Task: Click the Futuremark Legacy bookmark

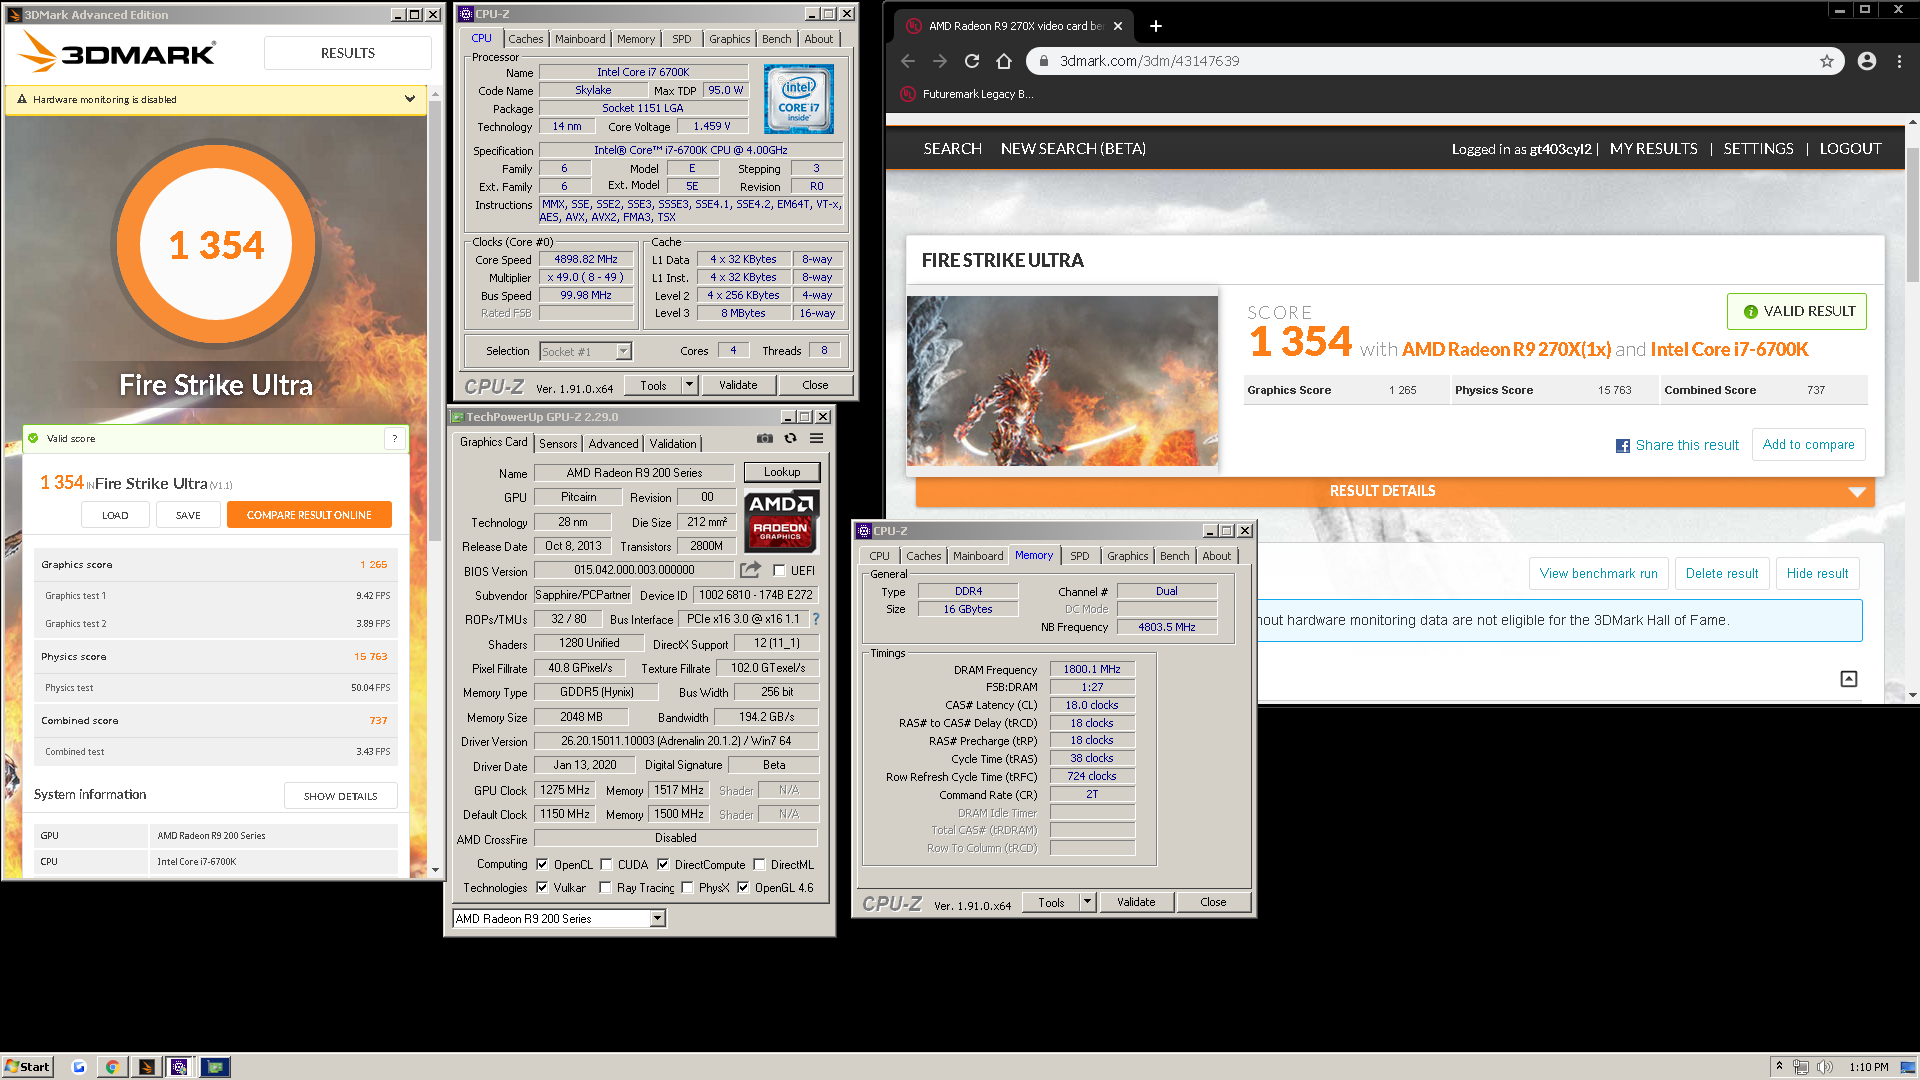Action: coord(967,94)
